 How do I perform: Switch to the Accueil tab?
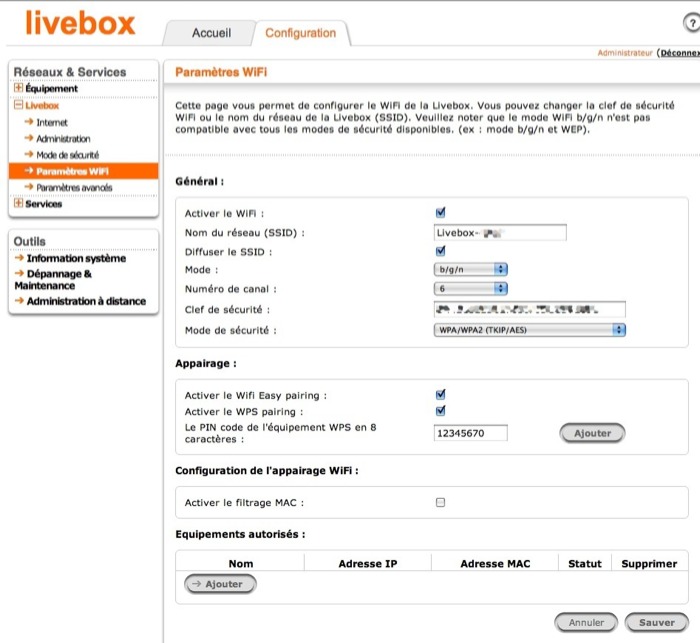point(211,33)
